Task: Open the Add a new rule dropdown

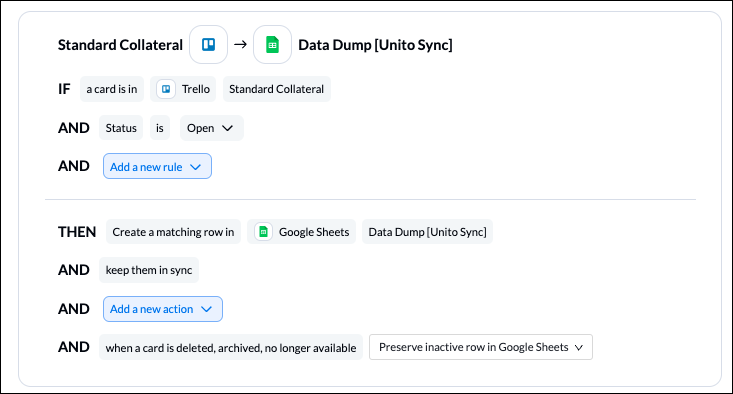Action: coord(157,166)
